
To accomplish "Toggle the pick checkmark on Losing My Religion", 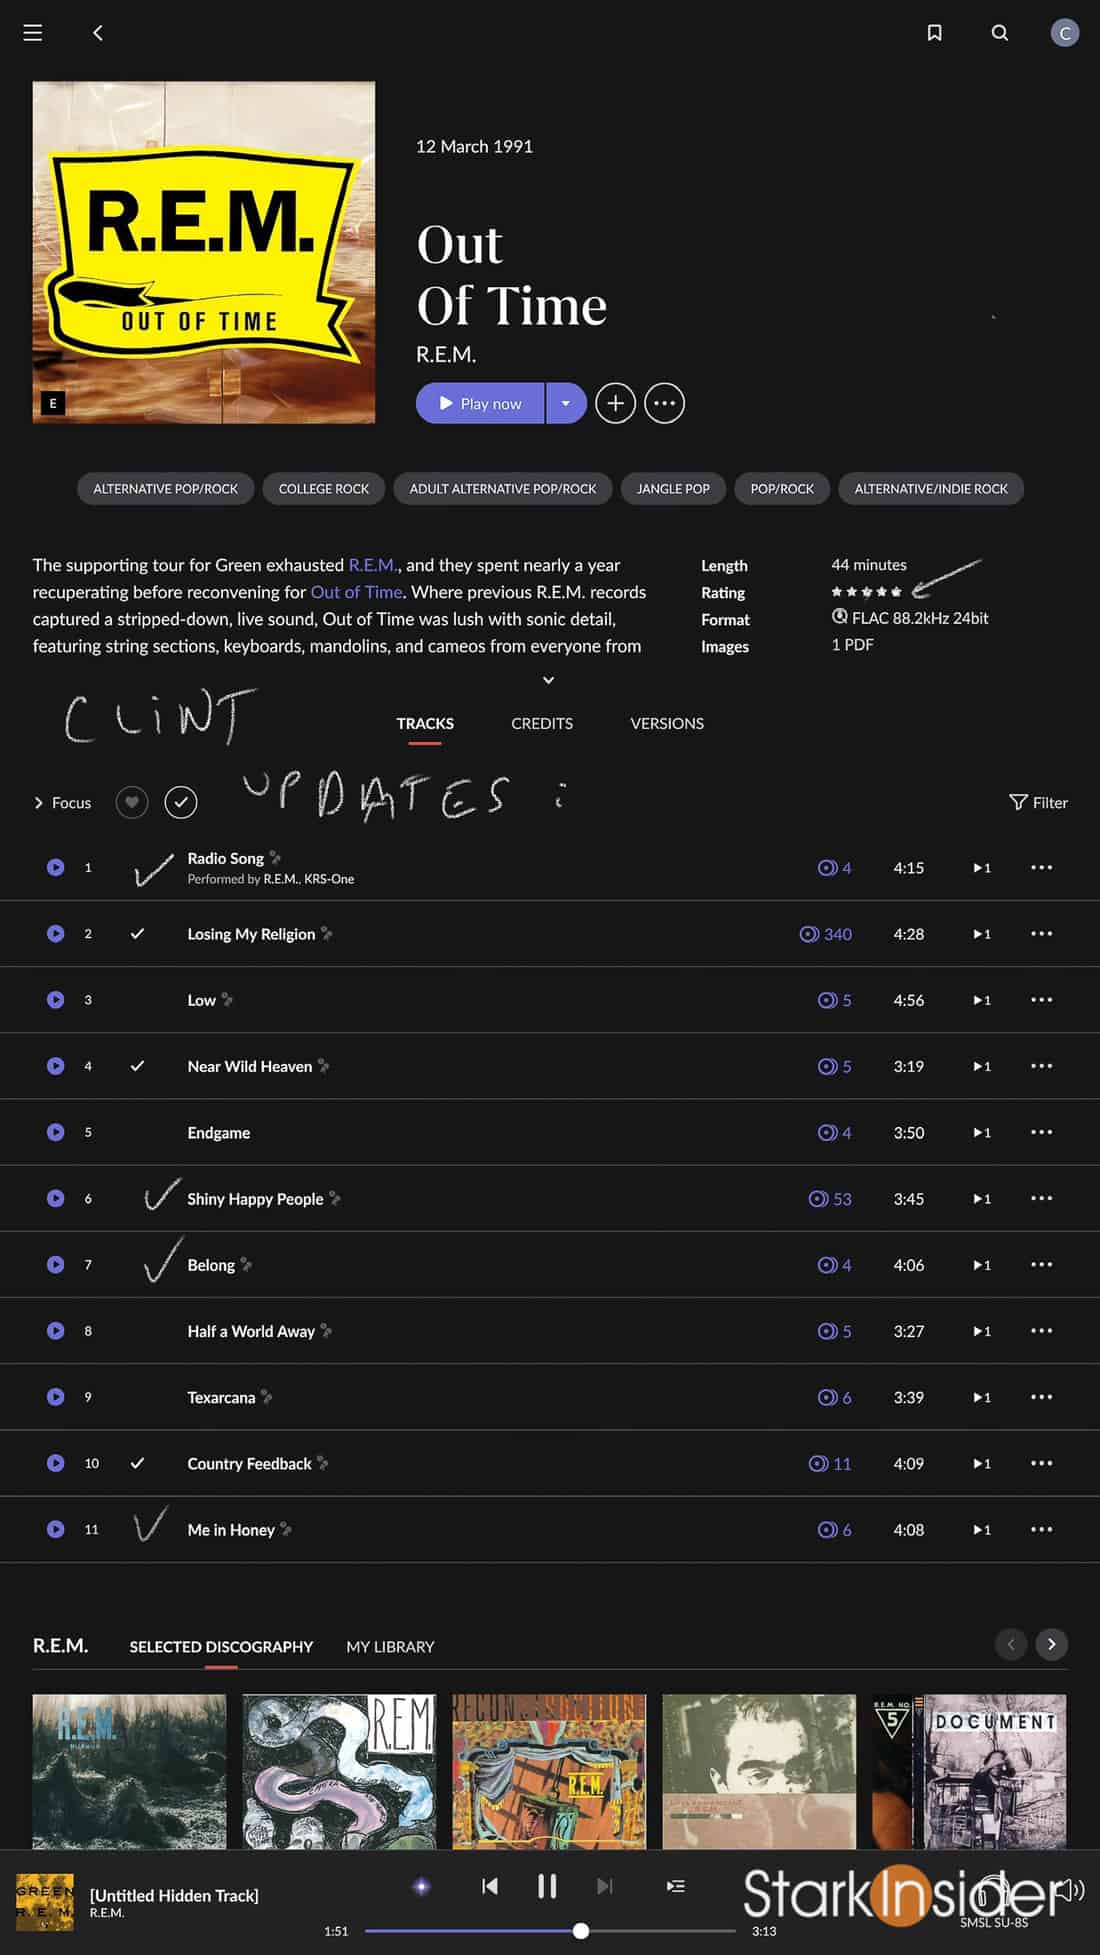I will tap(137, 934).
